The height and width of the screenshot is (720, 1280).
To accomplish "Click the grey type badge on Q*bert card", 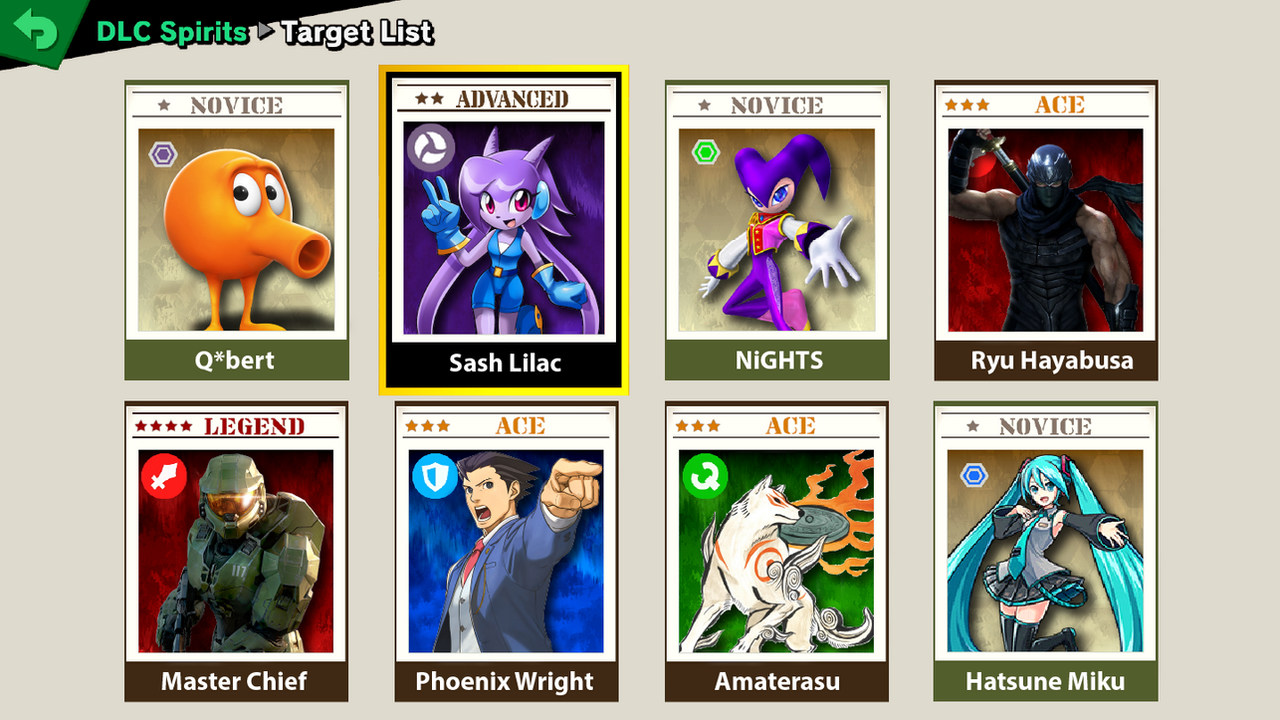I will tap(162, 154).
